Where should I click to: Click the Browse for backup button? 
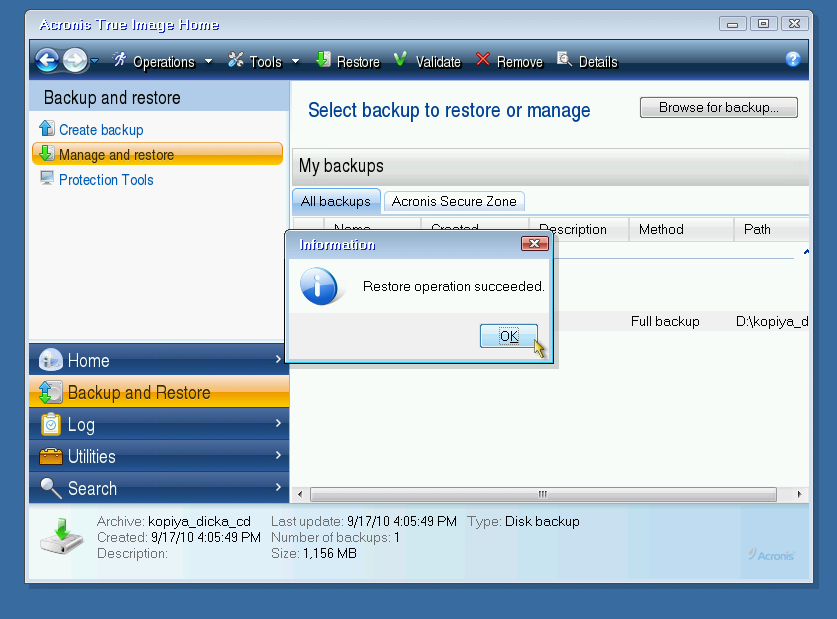coord(718,108)
